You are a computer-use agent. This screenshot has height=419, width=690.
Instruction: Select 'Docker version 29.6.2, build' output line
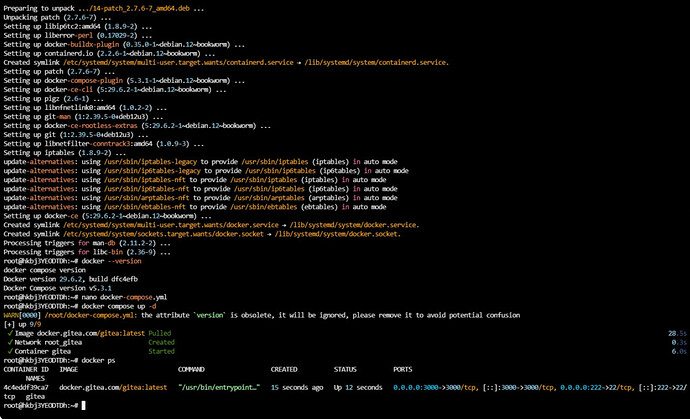71,279
